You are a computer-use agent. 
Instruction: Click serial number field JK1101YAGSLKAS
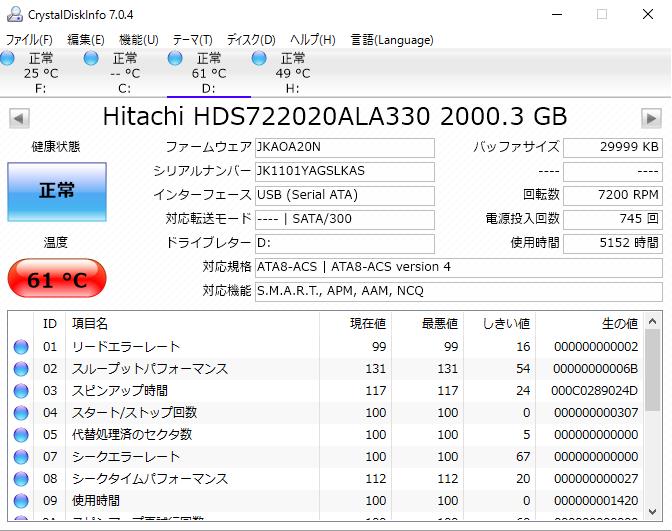345,171
